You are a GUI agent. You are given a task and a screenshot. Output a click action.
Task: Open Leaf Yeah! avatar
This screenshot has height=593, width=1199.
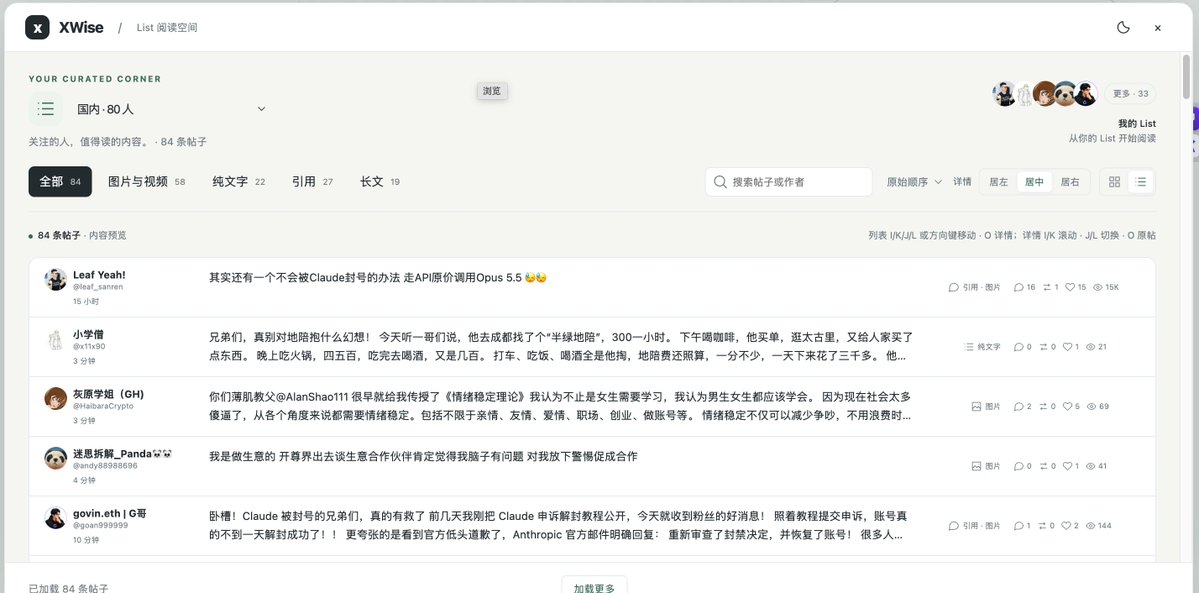pyautogui.click(x=56, y=279)
